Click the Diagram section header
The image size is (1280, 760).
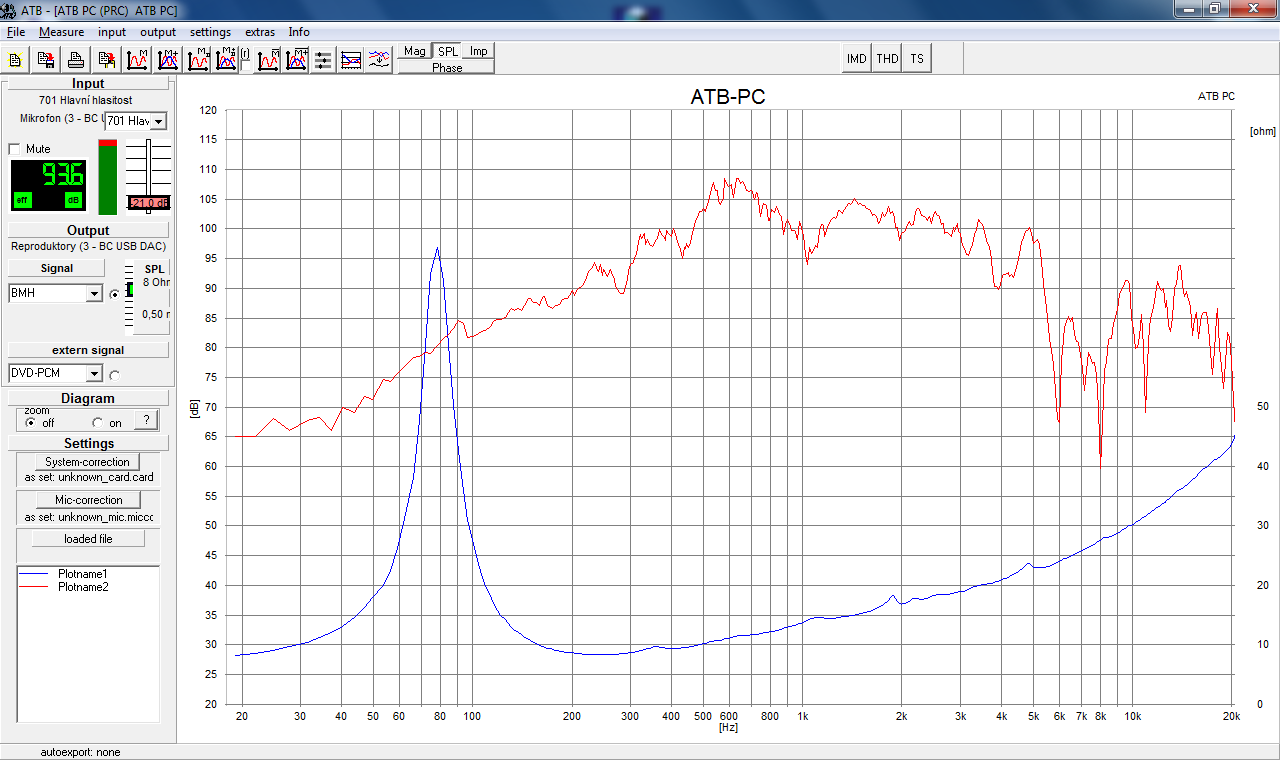(88, 398)
